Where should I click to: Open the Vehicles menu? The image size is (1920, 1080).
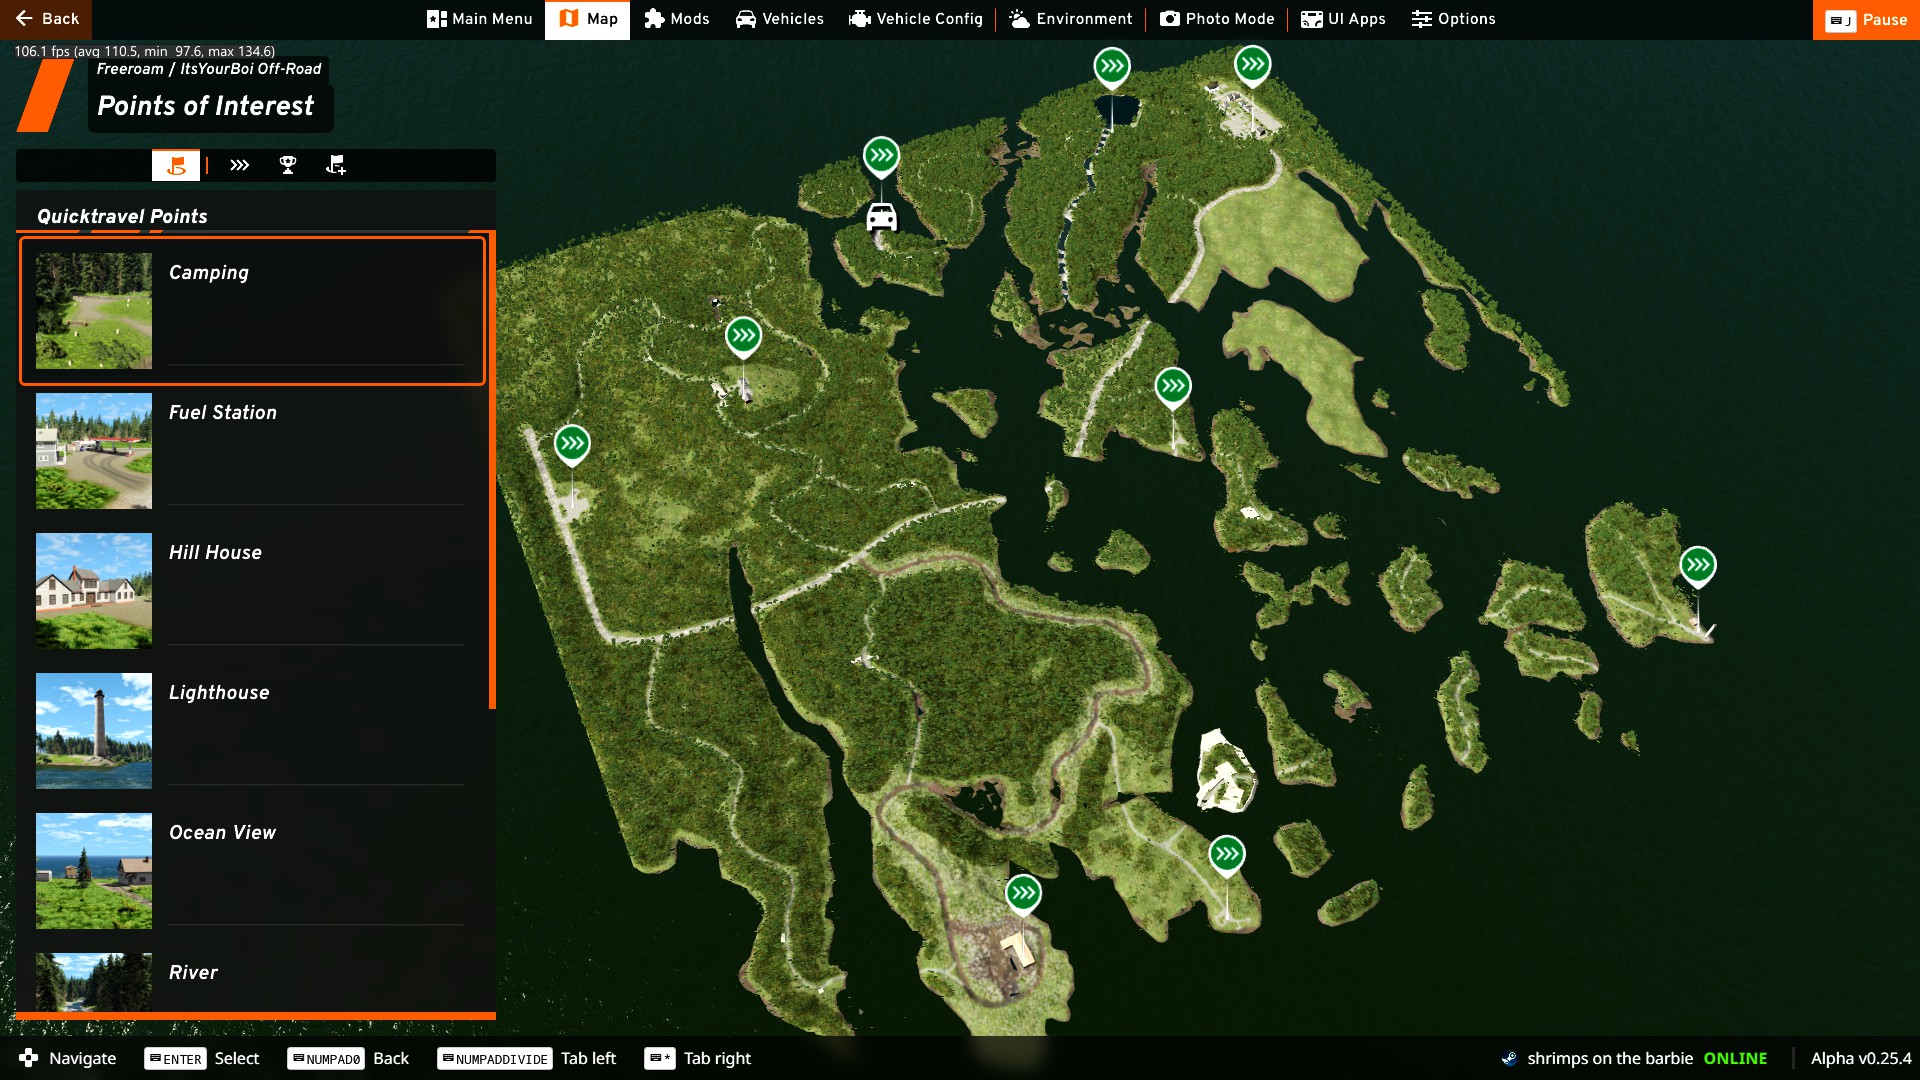[x=780, y=19]
